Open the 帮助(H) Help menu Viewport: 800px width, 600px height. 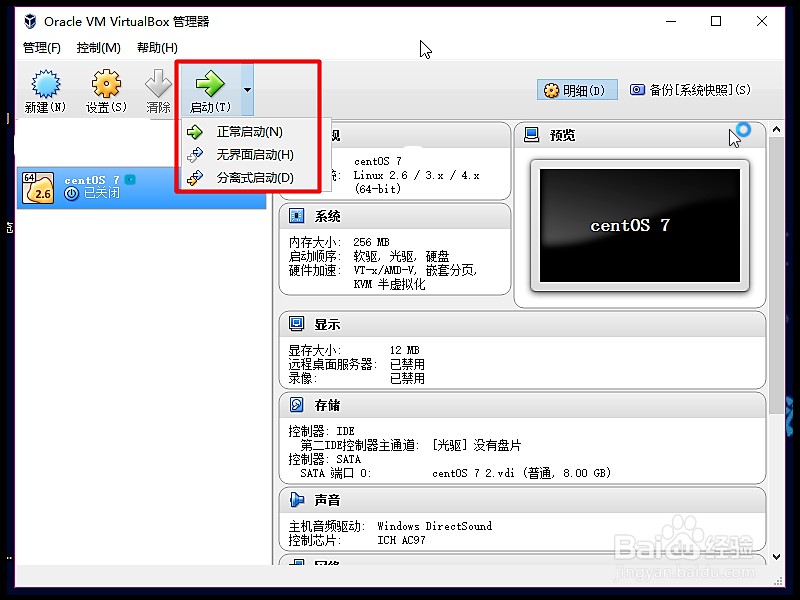[157, 48]
